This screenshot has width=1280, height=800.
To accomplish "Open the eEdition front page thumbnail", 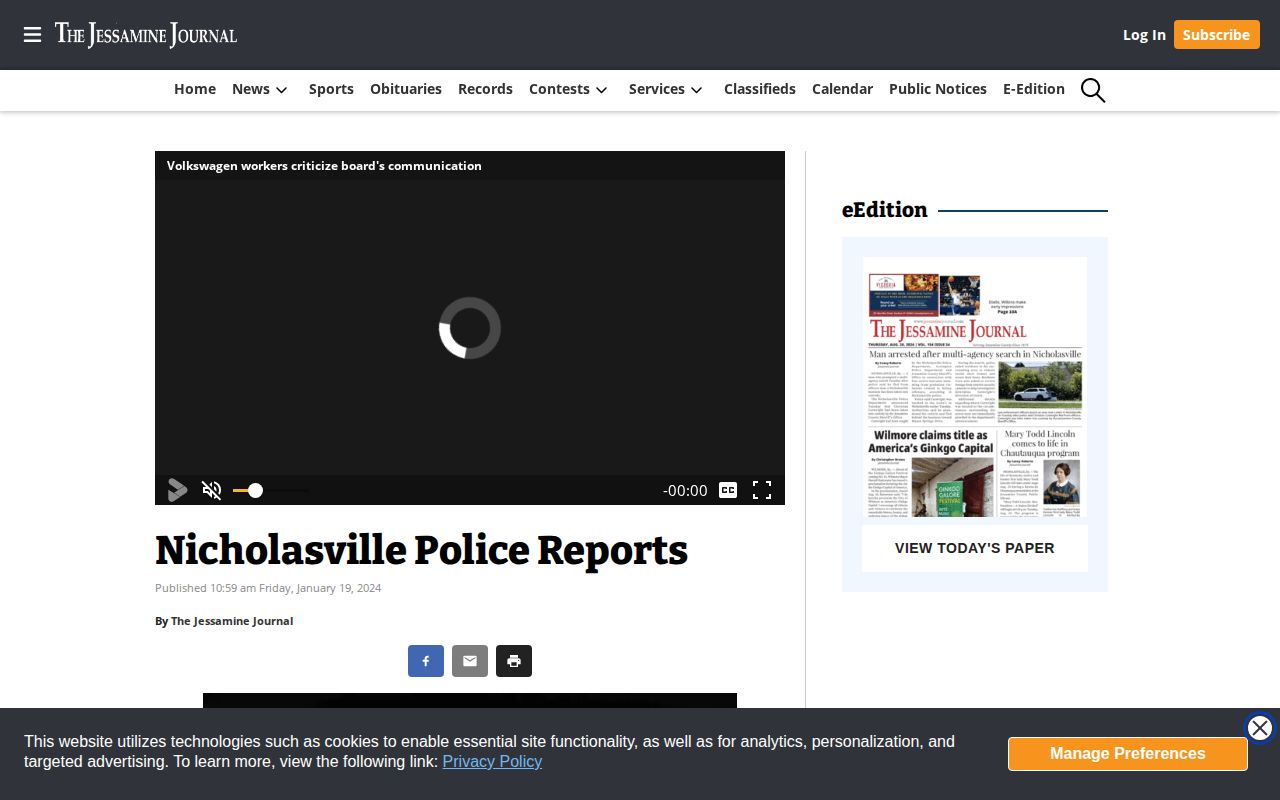I will click(975, 387).
